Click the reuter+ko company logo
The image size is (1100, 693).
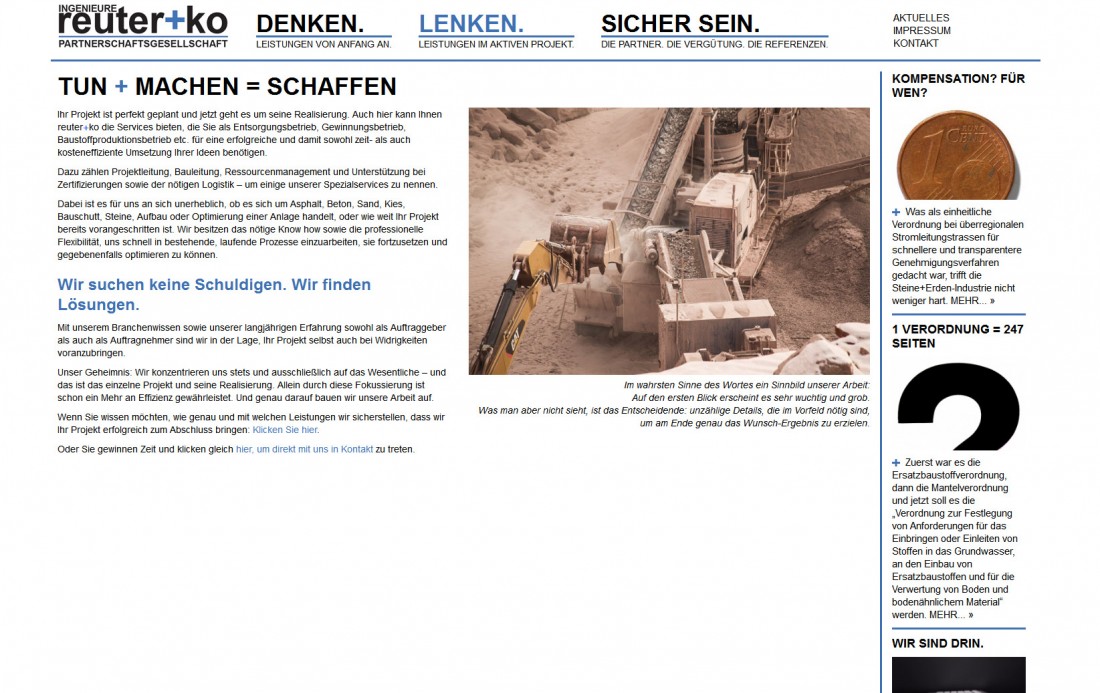[x=143, y=26]
